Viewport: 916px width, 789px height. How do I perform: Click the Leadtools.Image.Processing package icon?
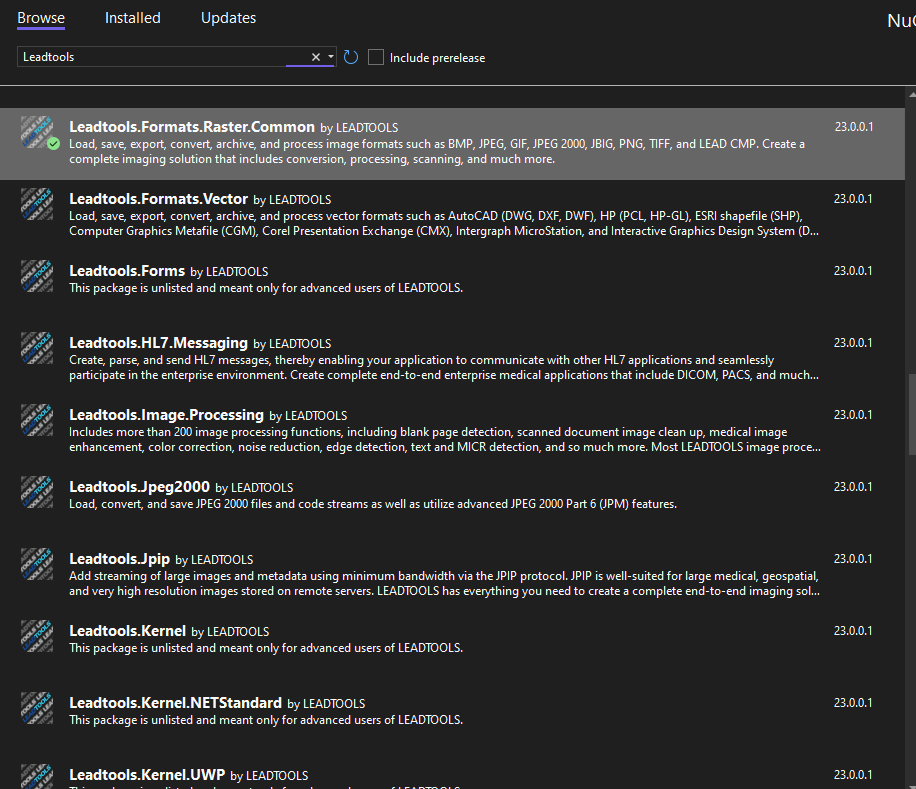click(37, 420)
